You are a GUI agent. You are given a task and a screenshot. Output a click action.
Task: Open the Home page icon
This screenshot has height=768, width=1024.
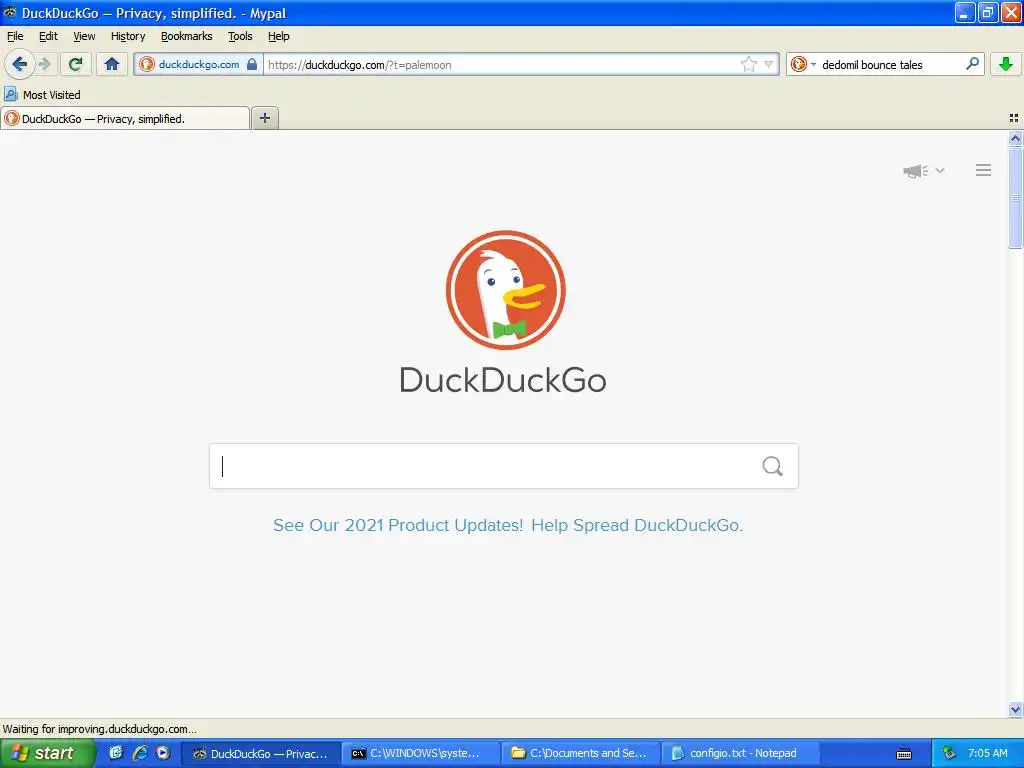[x=112, y=64]
